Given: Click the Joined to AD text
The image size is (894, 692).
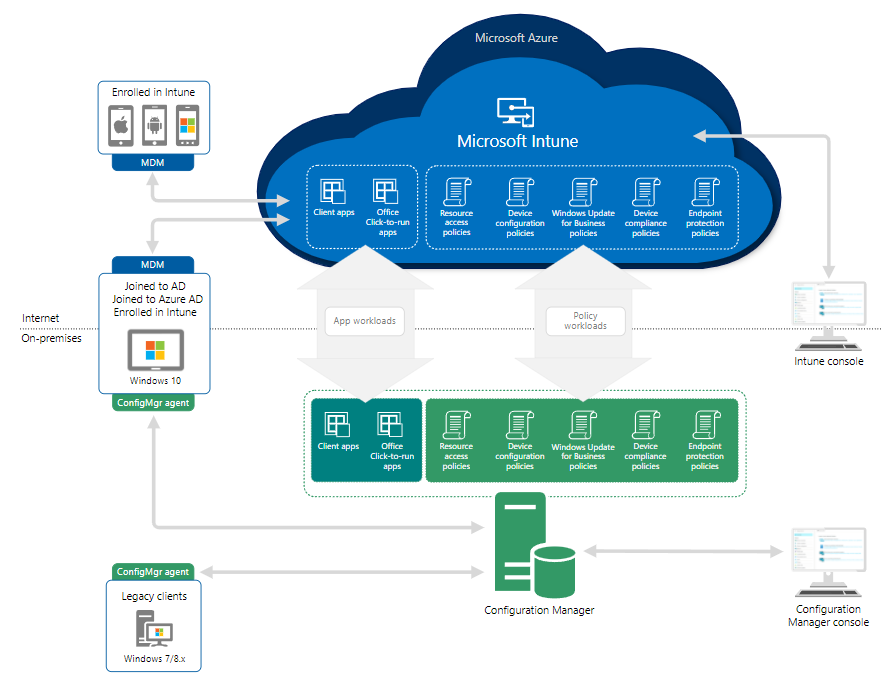Looking at the screenshot, I should (155, 286).
